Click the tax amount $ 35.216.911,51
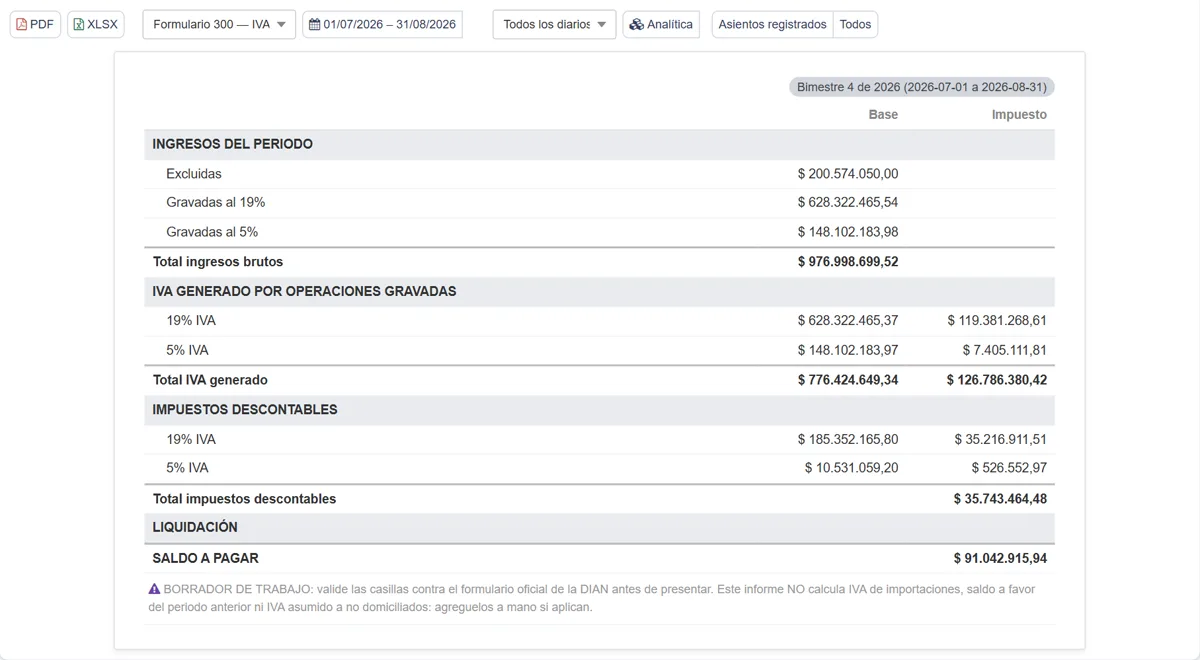 tap(1001, 440)
